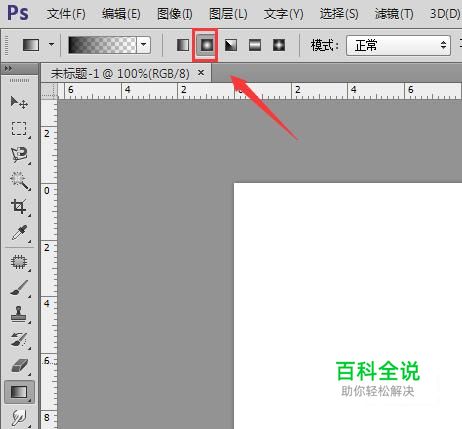Select the Magic Wand tool
Viewport: 462px width, 429px height.
[19, 181]
